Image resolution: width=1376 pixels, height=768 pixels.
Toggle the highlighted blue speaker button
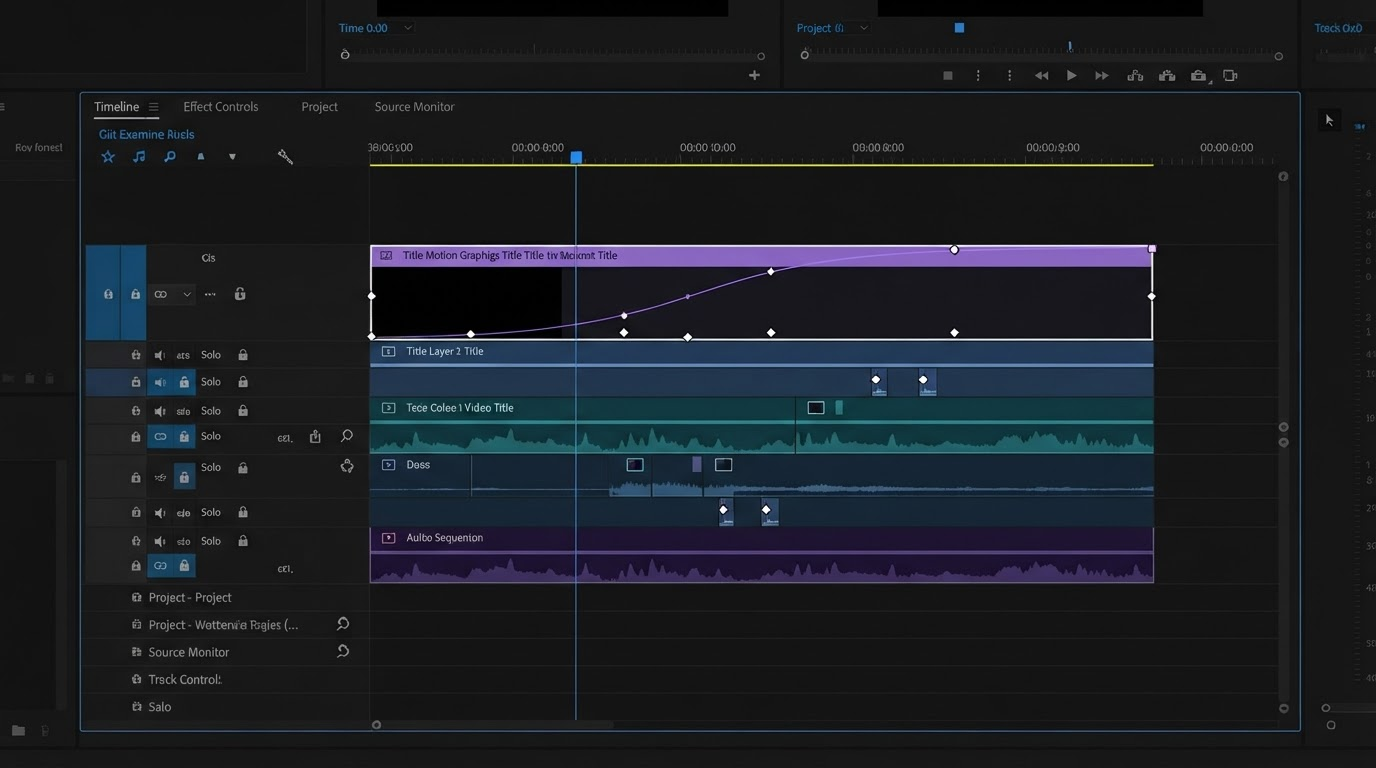click(160, 382)
